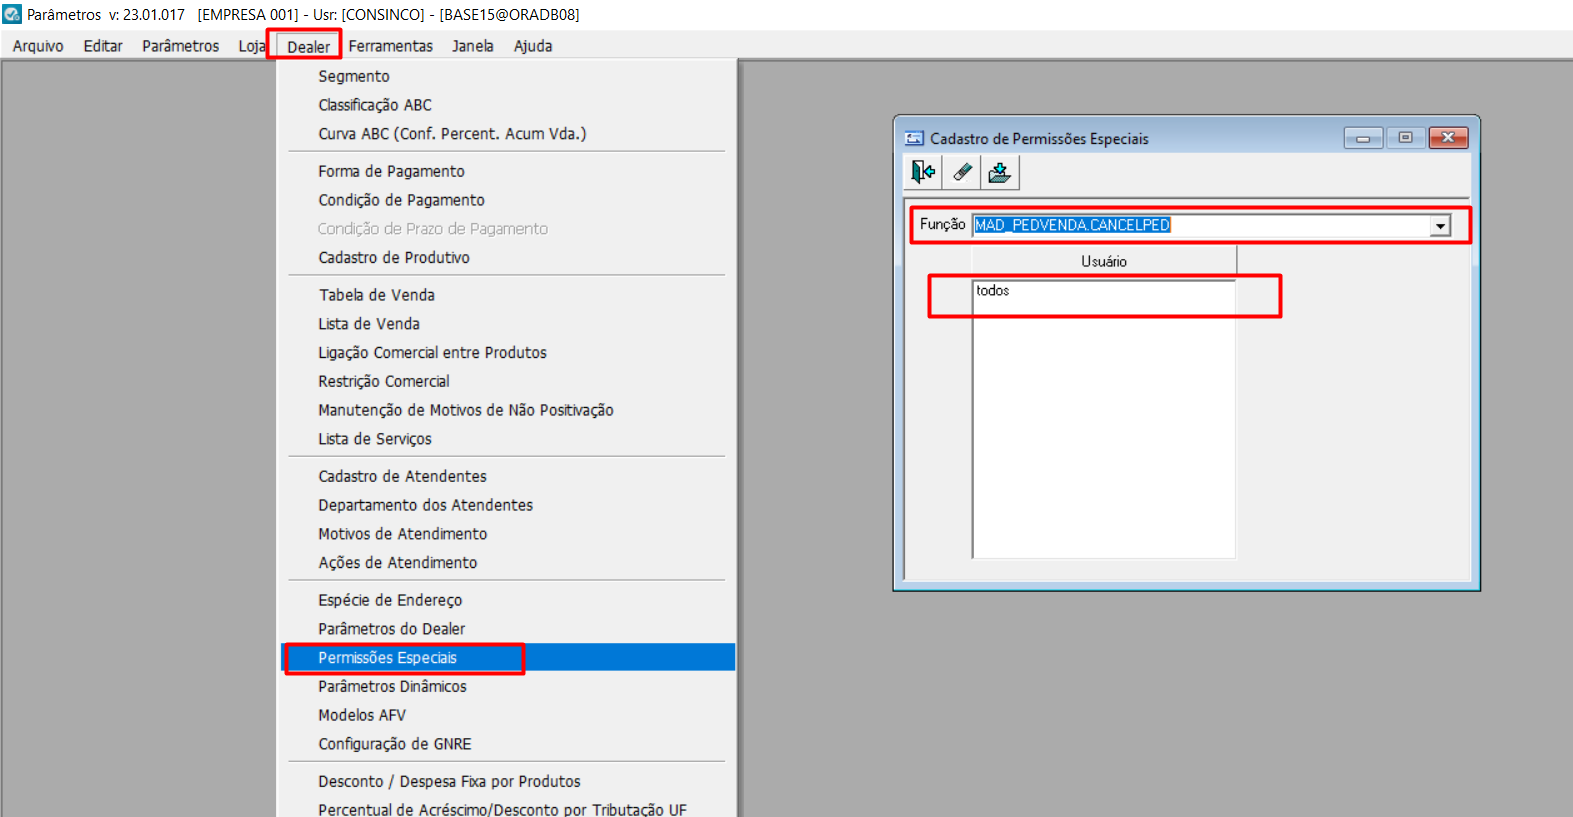Open the Janela menu

point(473,46)
